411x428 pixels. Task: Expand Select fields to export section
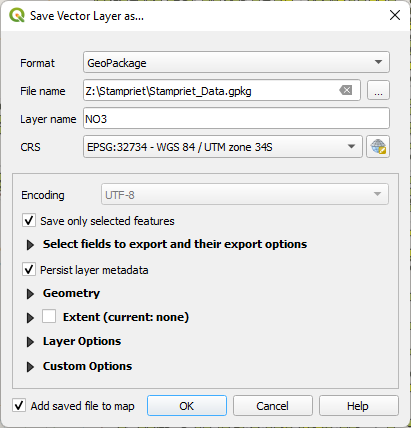[30, 245]
